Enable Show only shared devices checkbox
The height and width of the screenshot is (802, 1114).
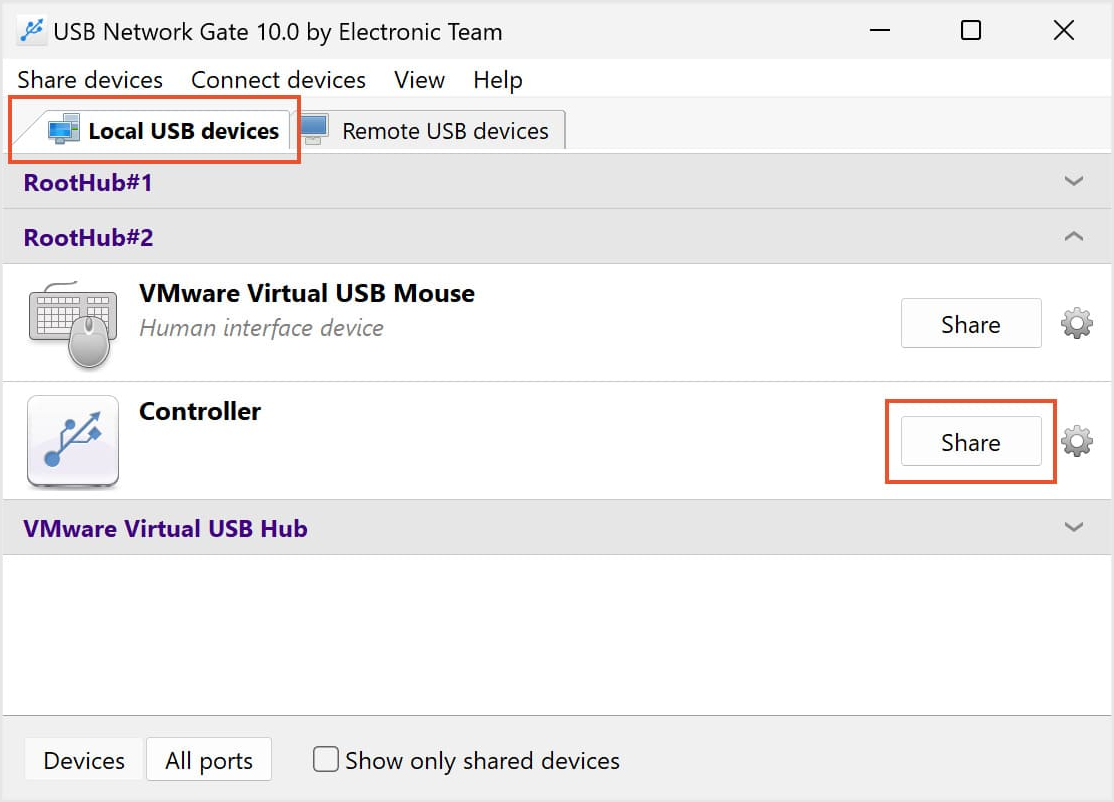point(326,760)
